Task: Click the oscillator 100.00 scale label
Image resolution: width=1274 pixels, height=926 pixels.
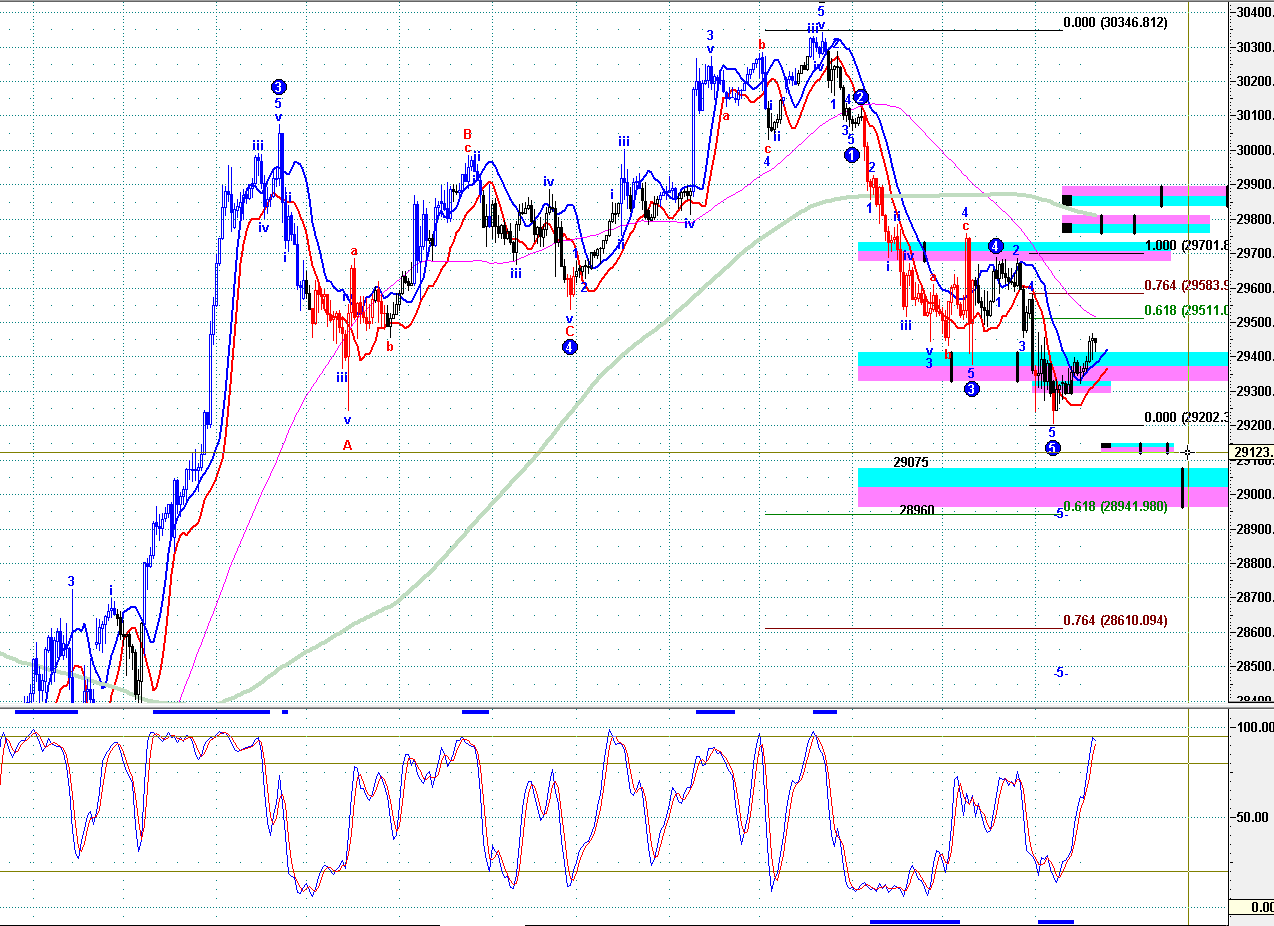Action: point(1255,727)
